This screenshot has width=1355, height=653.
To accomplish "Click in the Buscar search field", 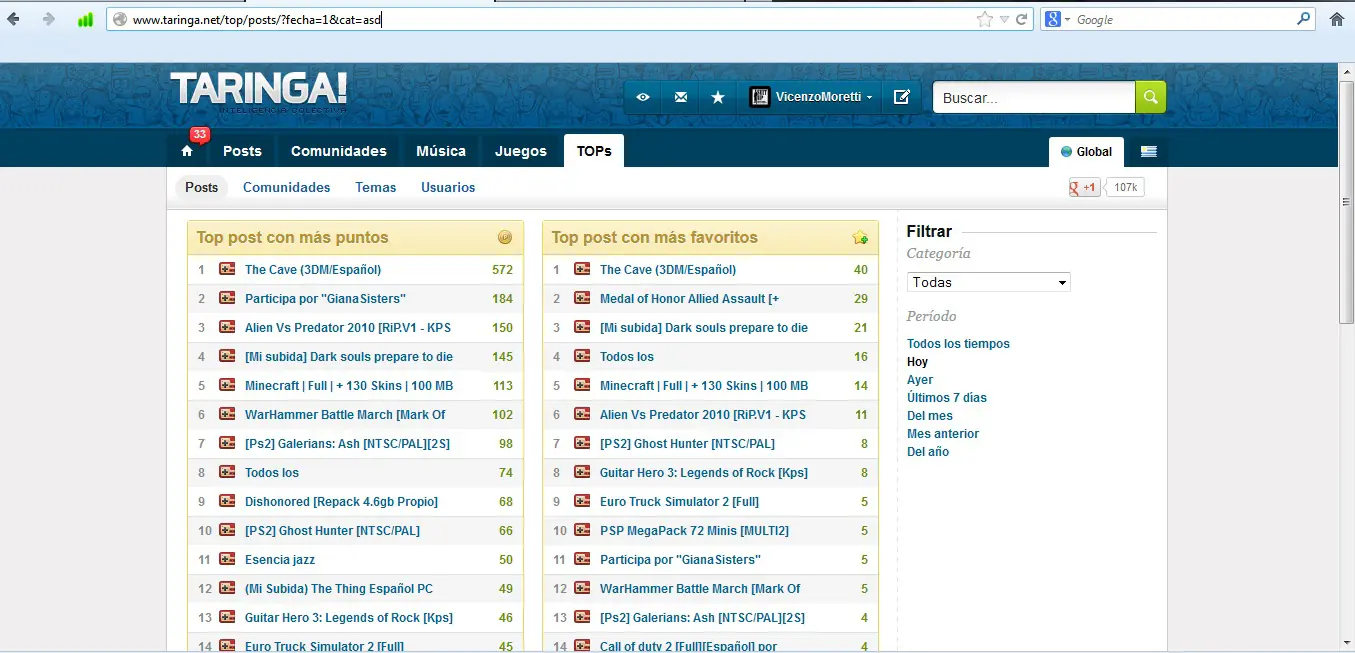I will [1034, 97].
